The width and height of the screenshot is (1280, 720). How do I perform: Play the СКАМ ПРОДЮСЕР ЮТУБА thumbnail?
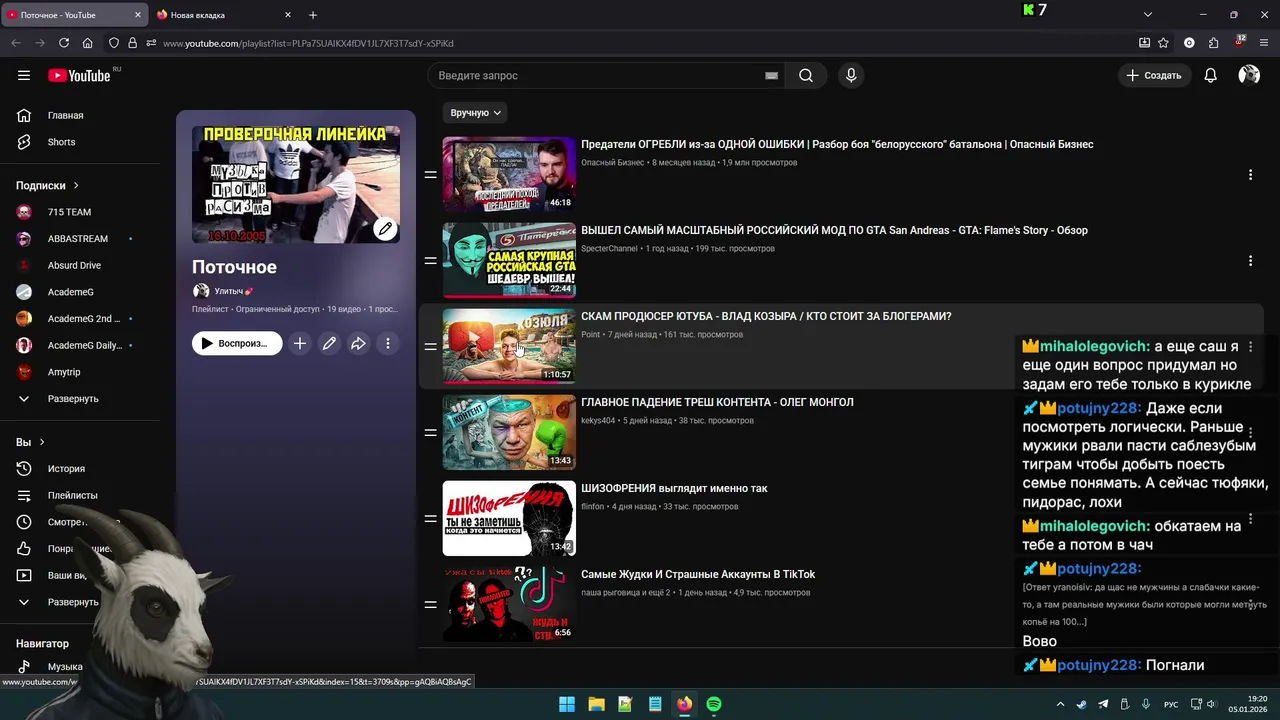pyautogui.click(x=509, y=346)
